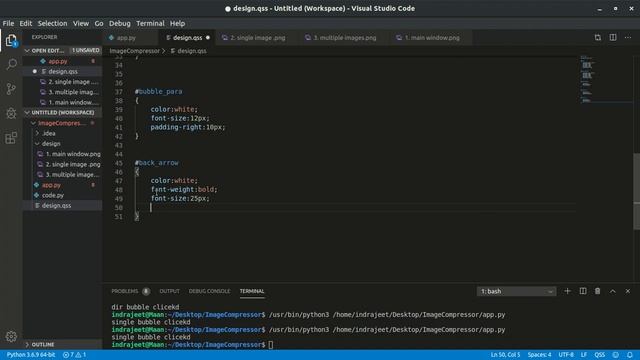The height and width of the screenshot is (360, 640).
Task: Kill the terminal with trash icon
Action: click(598, 291)
